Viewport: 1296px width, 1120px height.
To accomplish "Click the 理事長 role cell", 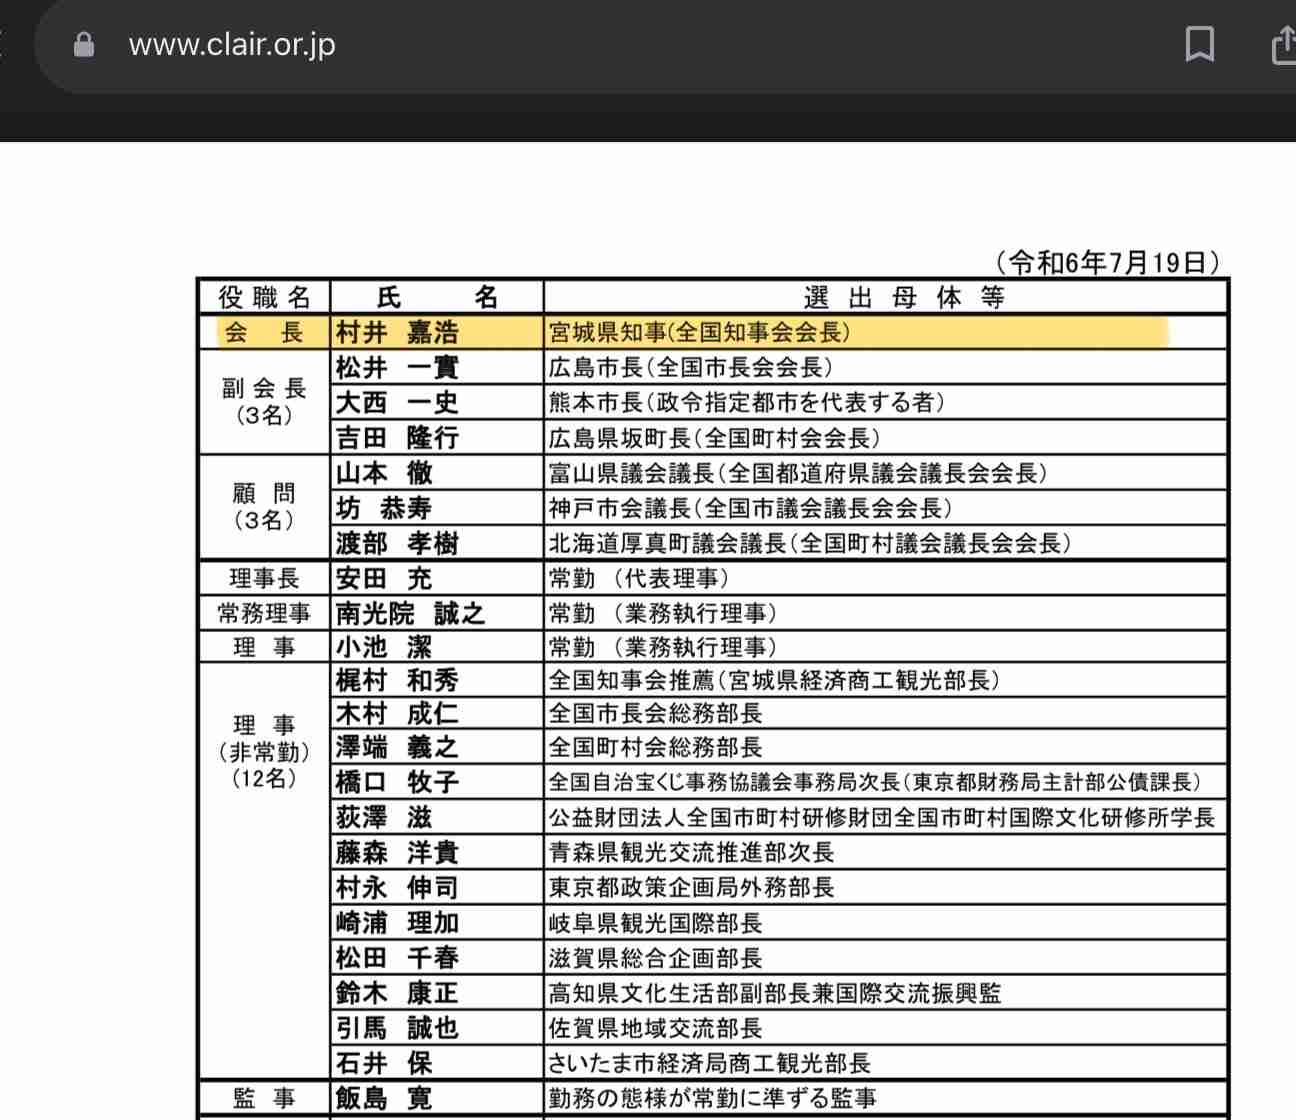I will [265, 578].
